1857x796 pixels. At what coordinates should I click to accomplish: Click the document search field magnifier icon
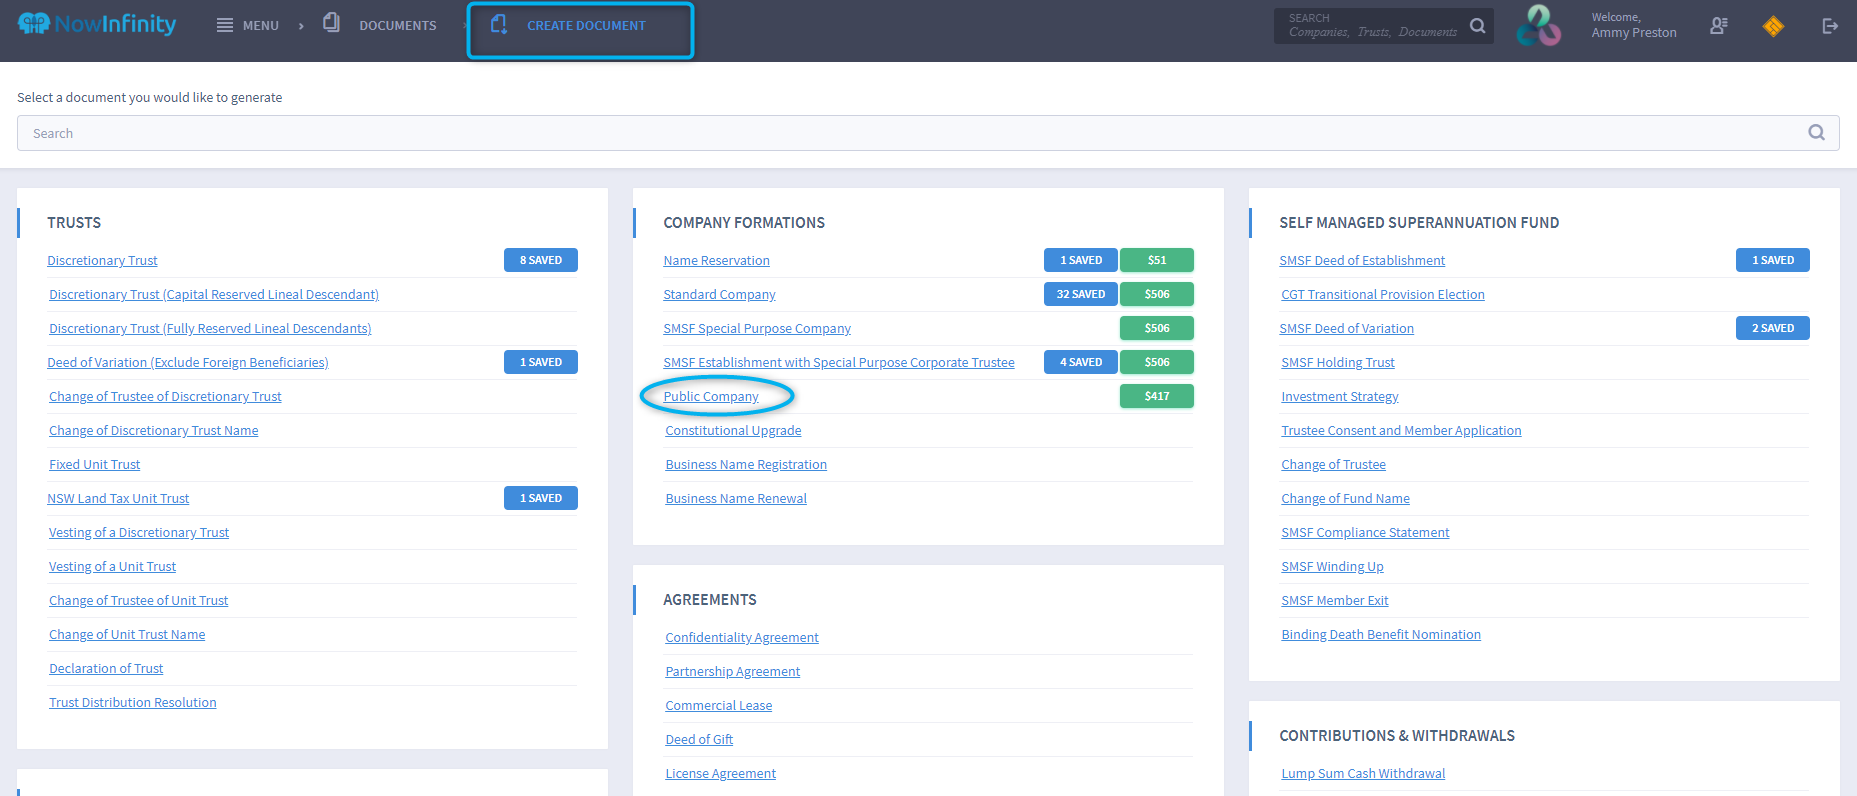(1816, 132)
